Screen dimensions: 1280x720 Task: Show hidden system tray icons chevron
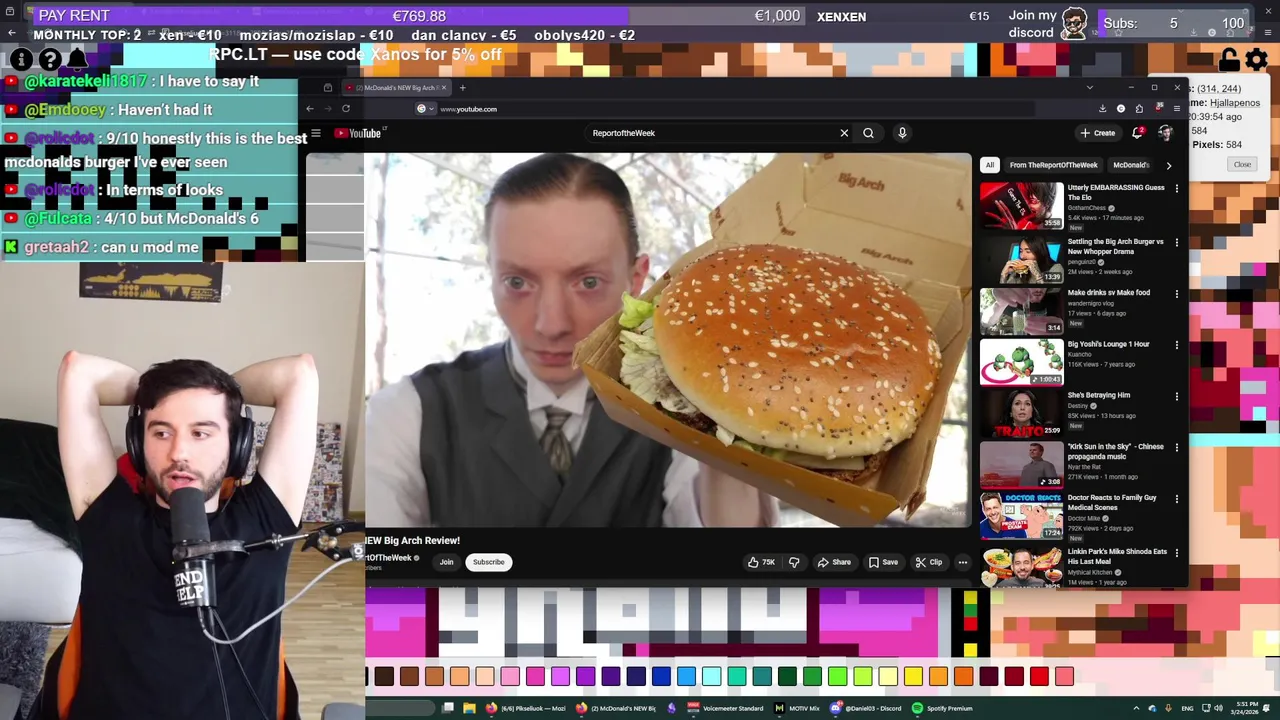(x=1136, y=708)
